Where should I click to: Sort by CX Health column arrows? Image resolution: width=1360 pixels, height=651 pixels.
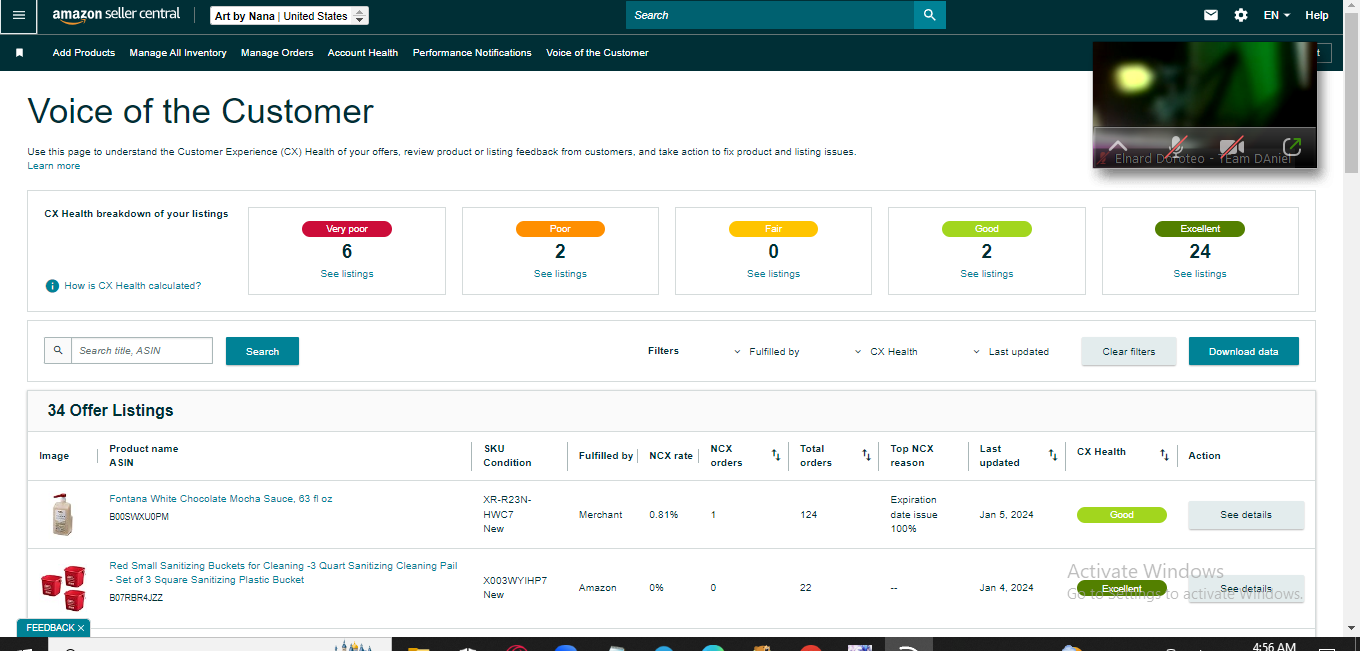(1164, 455)
